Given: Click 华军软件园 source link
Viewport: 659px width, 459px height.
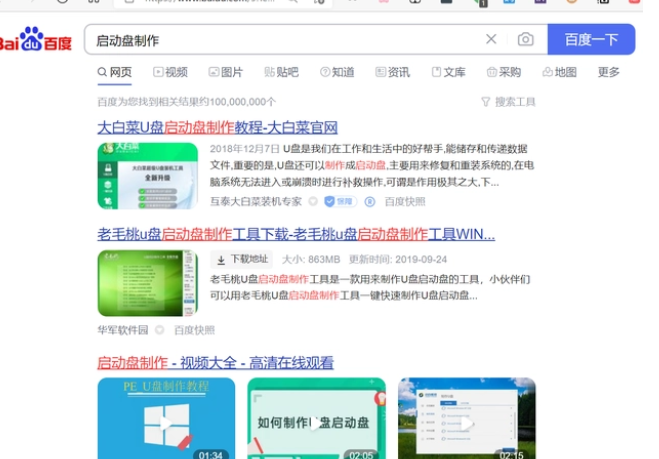Looking at the screenshot, I should click(x=123, y=330).
